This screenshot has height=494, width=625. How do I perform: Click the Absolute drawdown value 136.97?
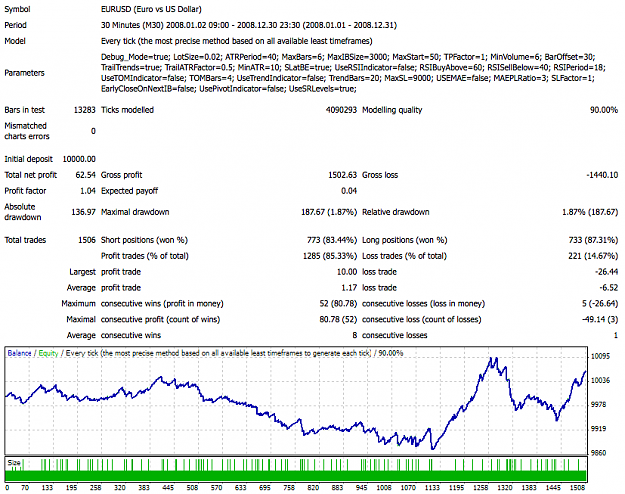(83, 212)
